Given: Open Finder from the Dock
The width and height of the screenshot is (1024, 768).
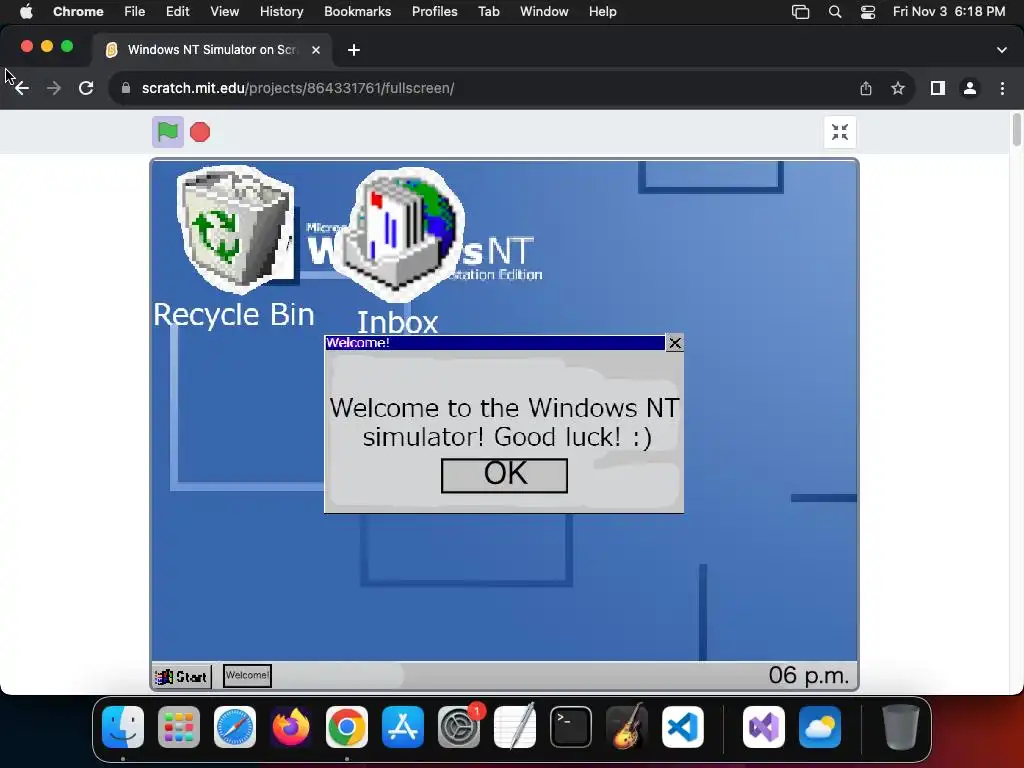Looking at the screenshot, I should click(x=123, y=727).
